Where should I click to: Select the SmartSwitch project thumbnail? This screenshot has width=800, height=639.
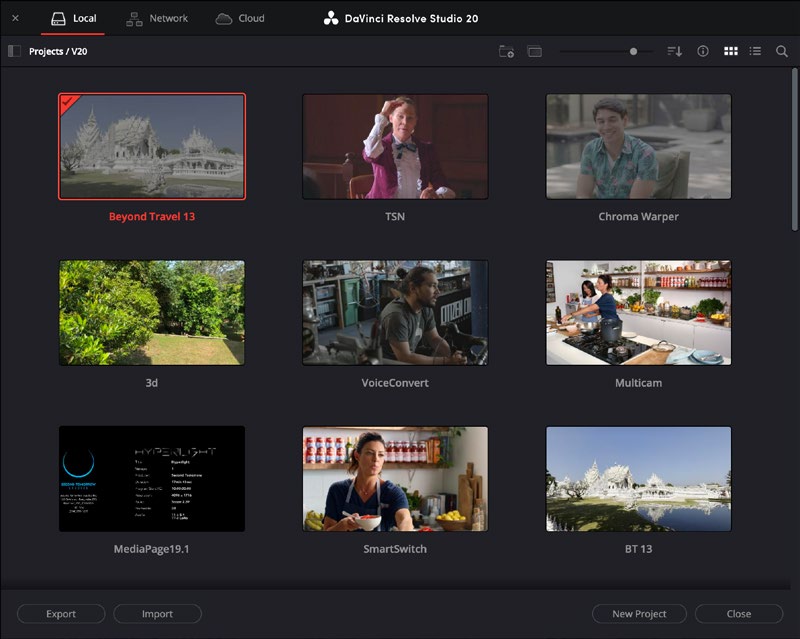tap(395, 479)
